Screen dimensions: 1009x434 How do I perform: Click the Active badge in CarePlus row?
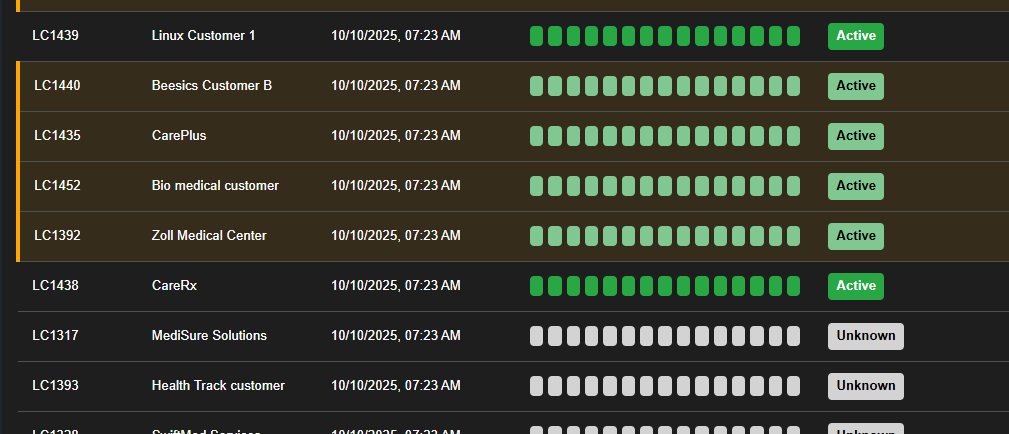coord(855,136)
